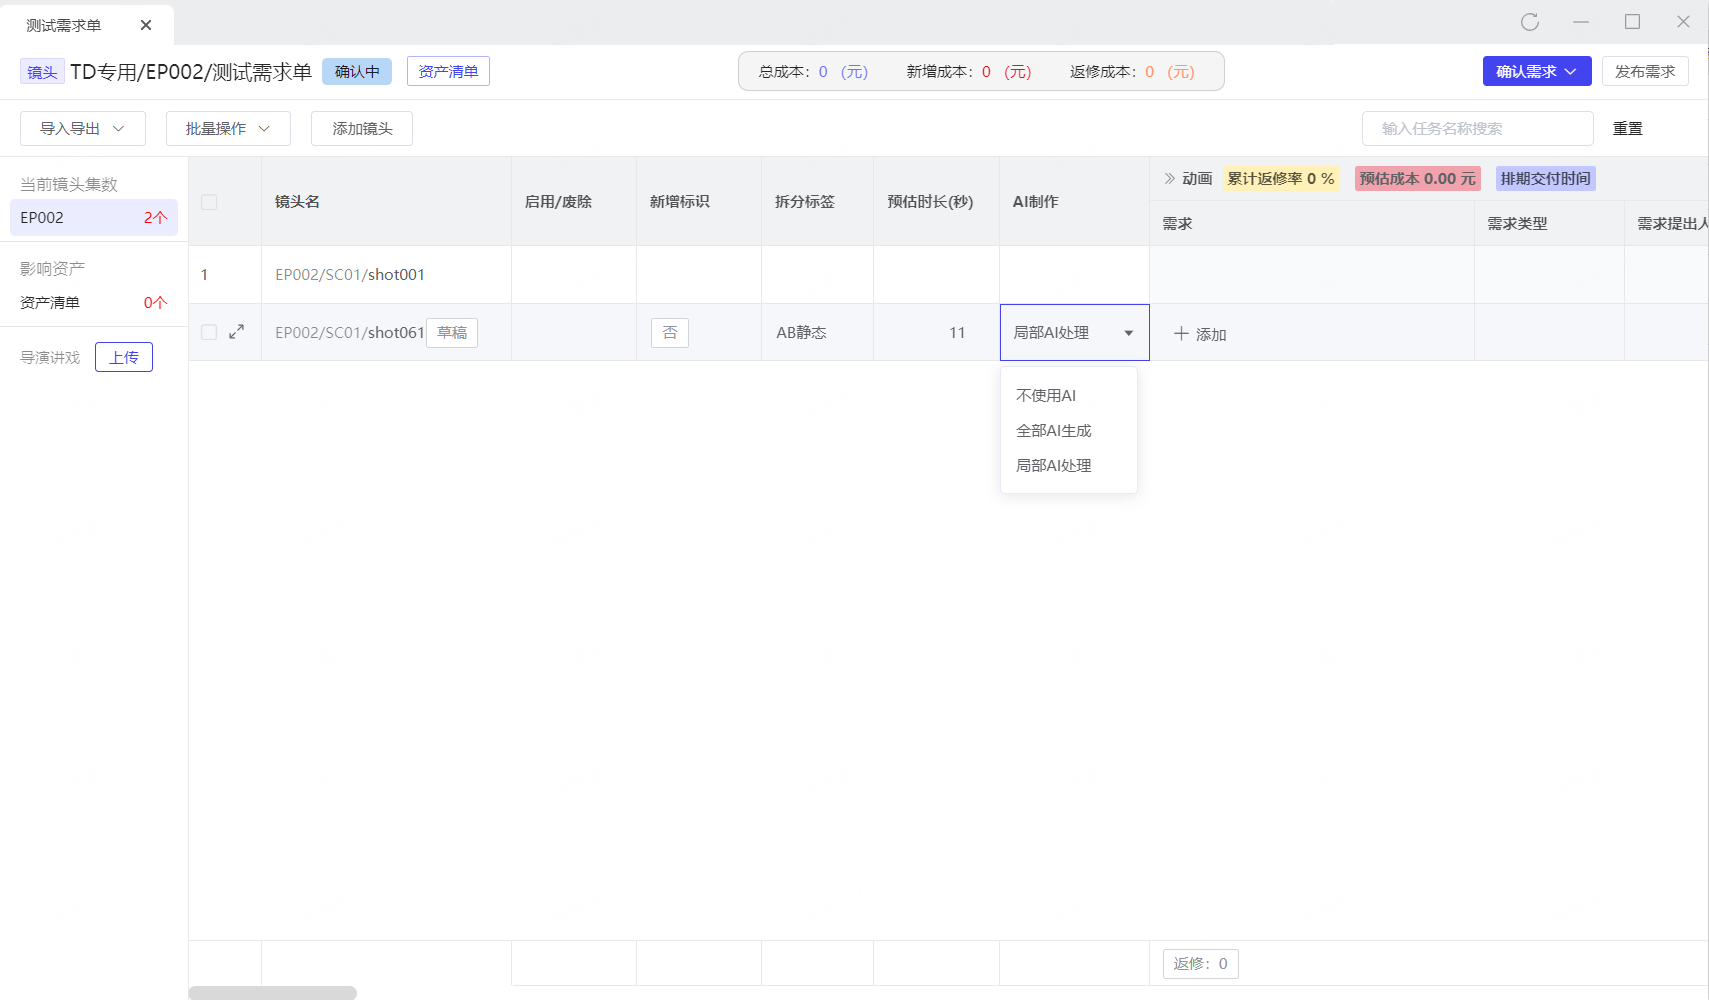Select 不使用AI from the dropdown list
Viewport: 1709px width, 1000px height.
(1046, 396)
